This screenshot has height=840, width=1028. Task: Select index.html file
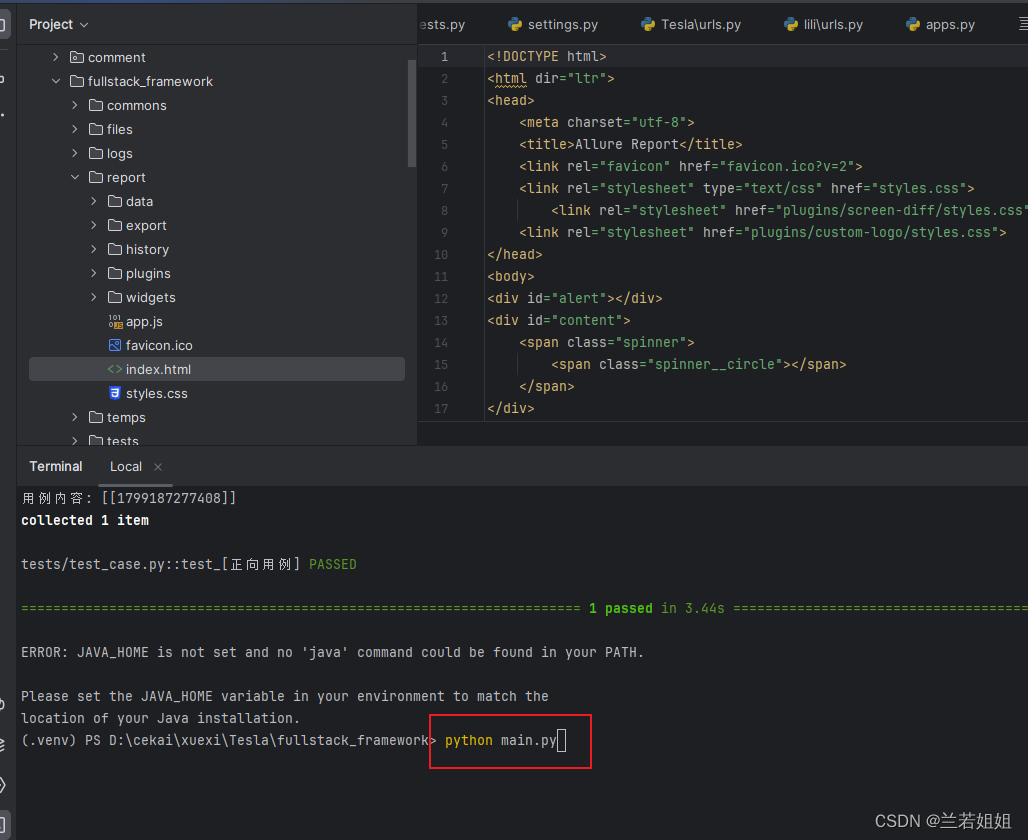pos(217,369)
